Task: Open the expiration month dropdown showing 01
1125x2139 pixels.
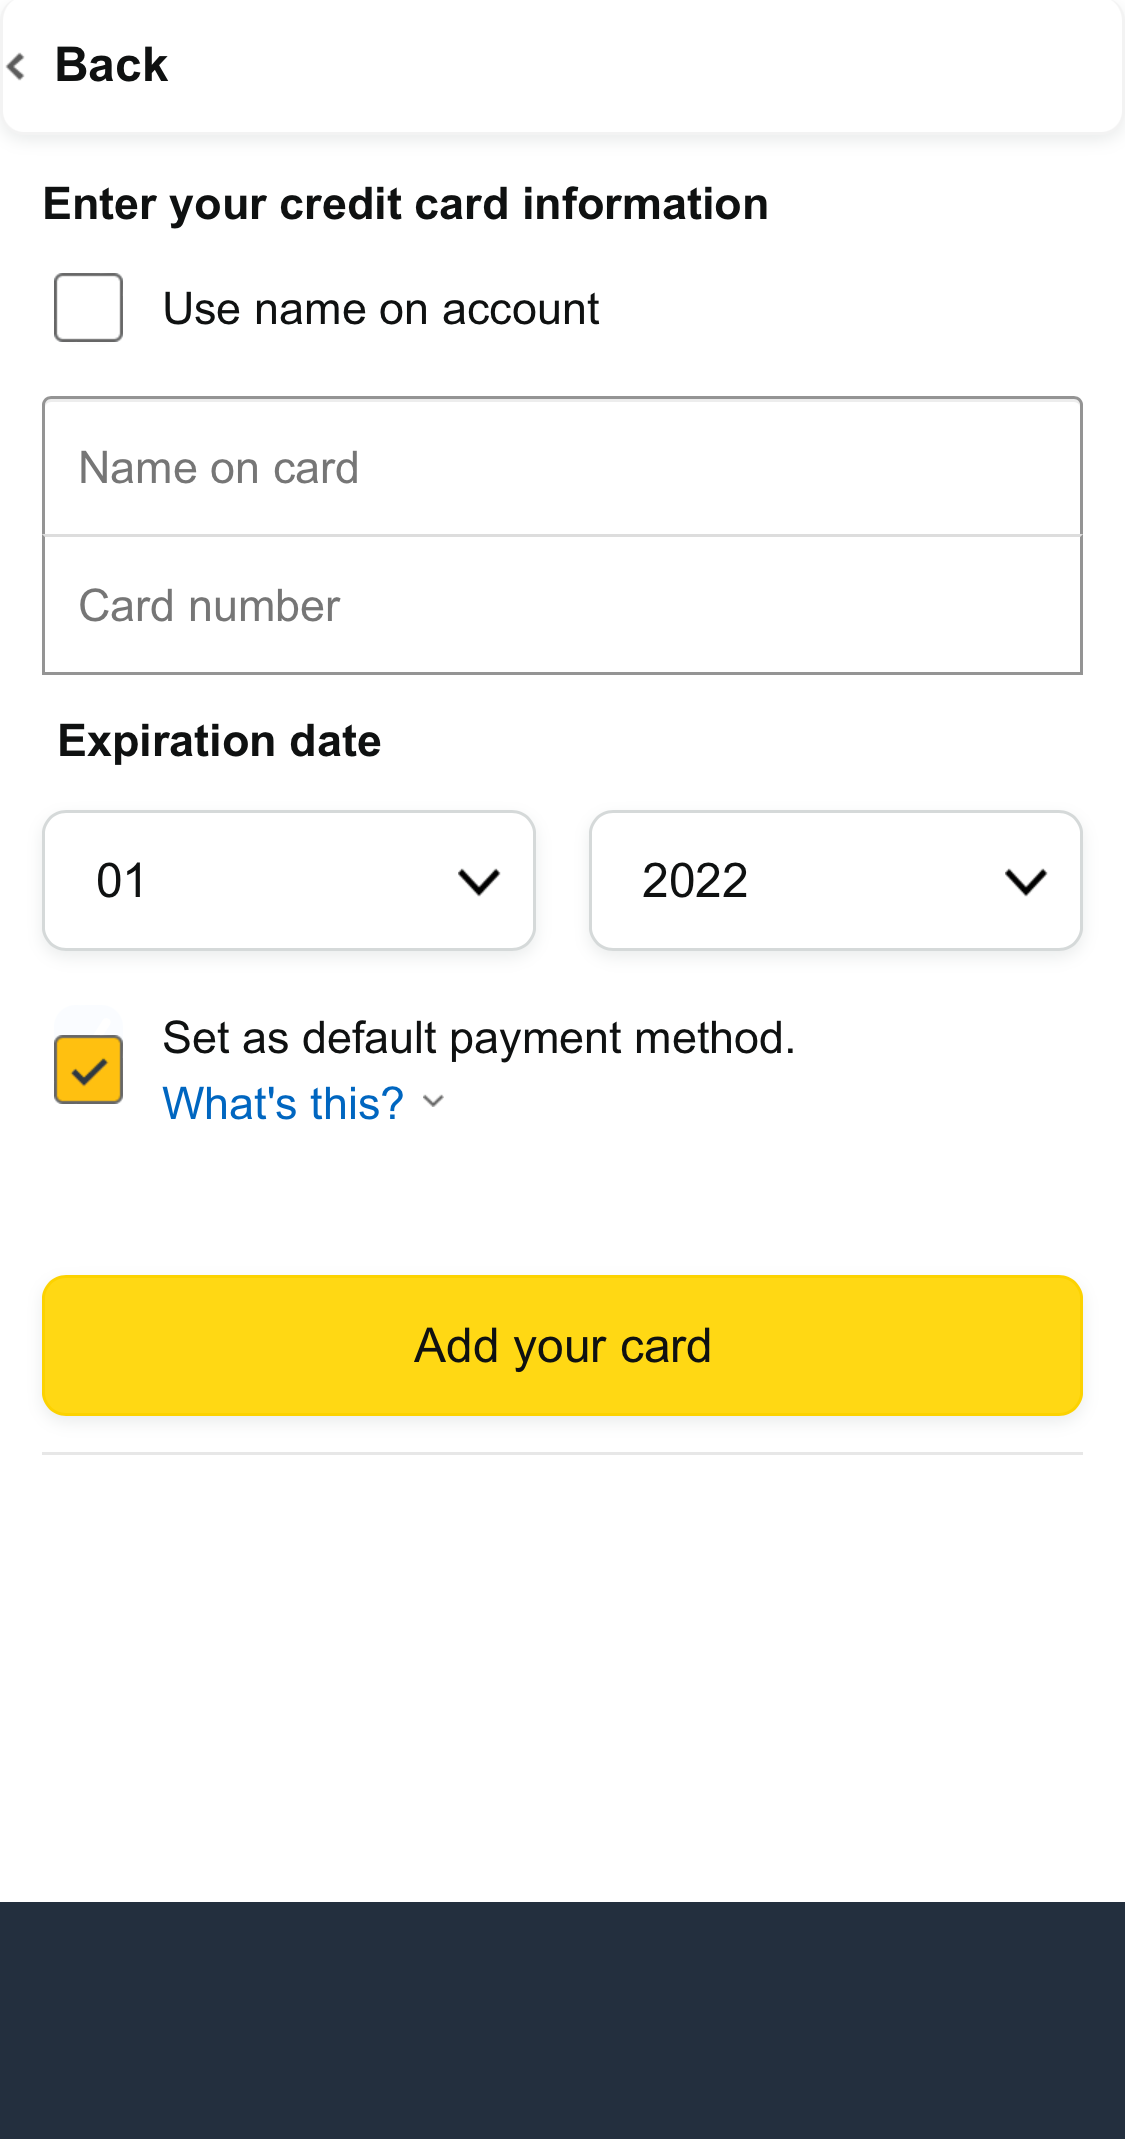Action: tap(288, 880)
